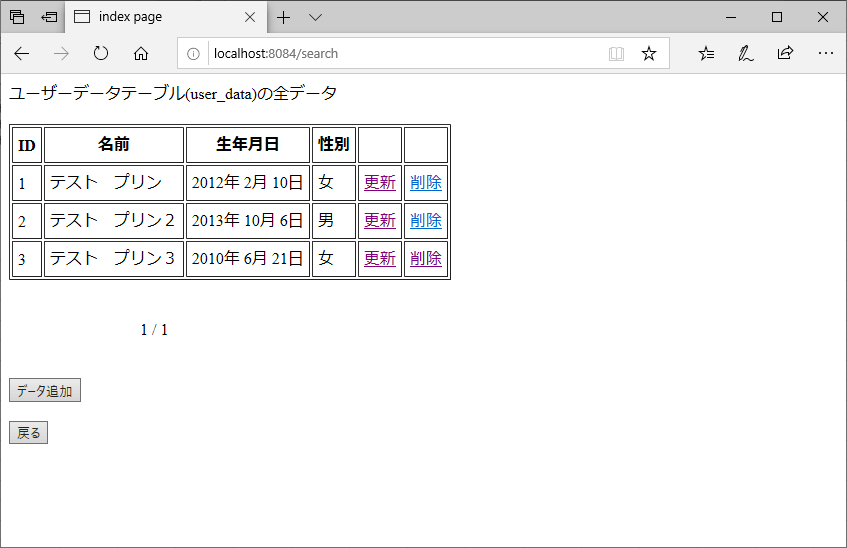This screenshot has height=548, width=847.
Task: Set these tabs aside
Action: pyautogui.click(x=48, y=17)
